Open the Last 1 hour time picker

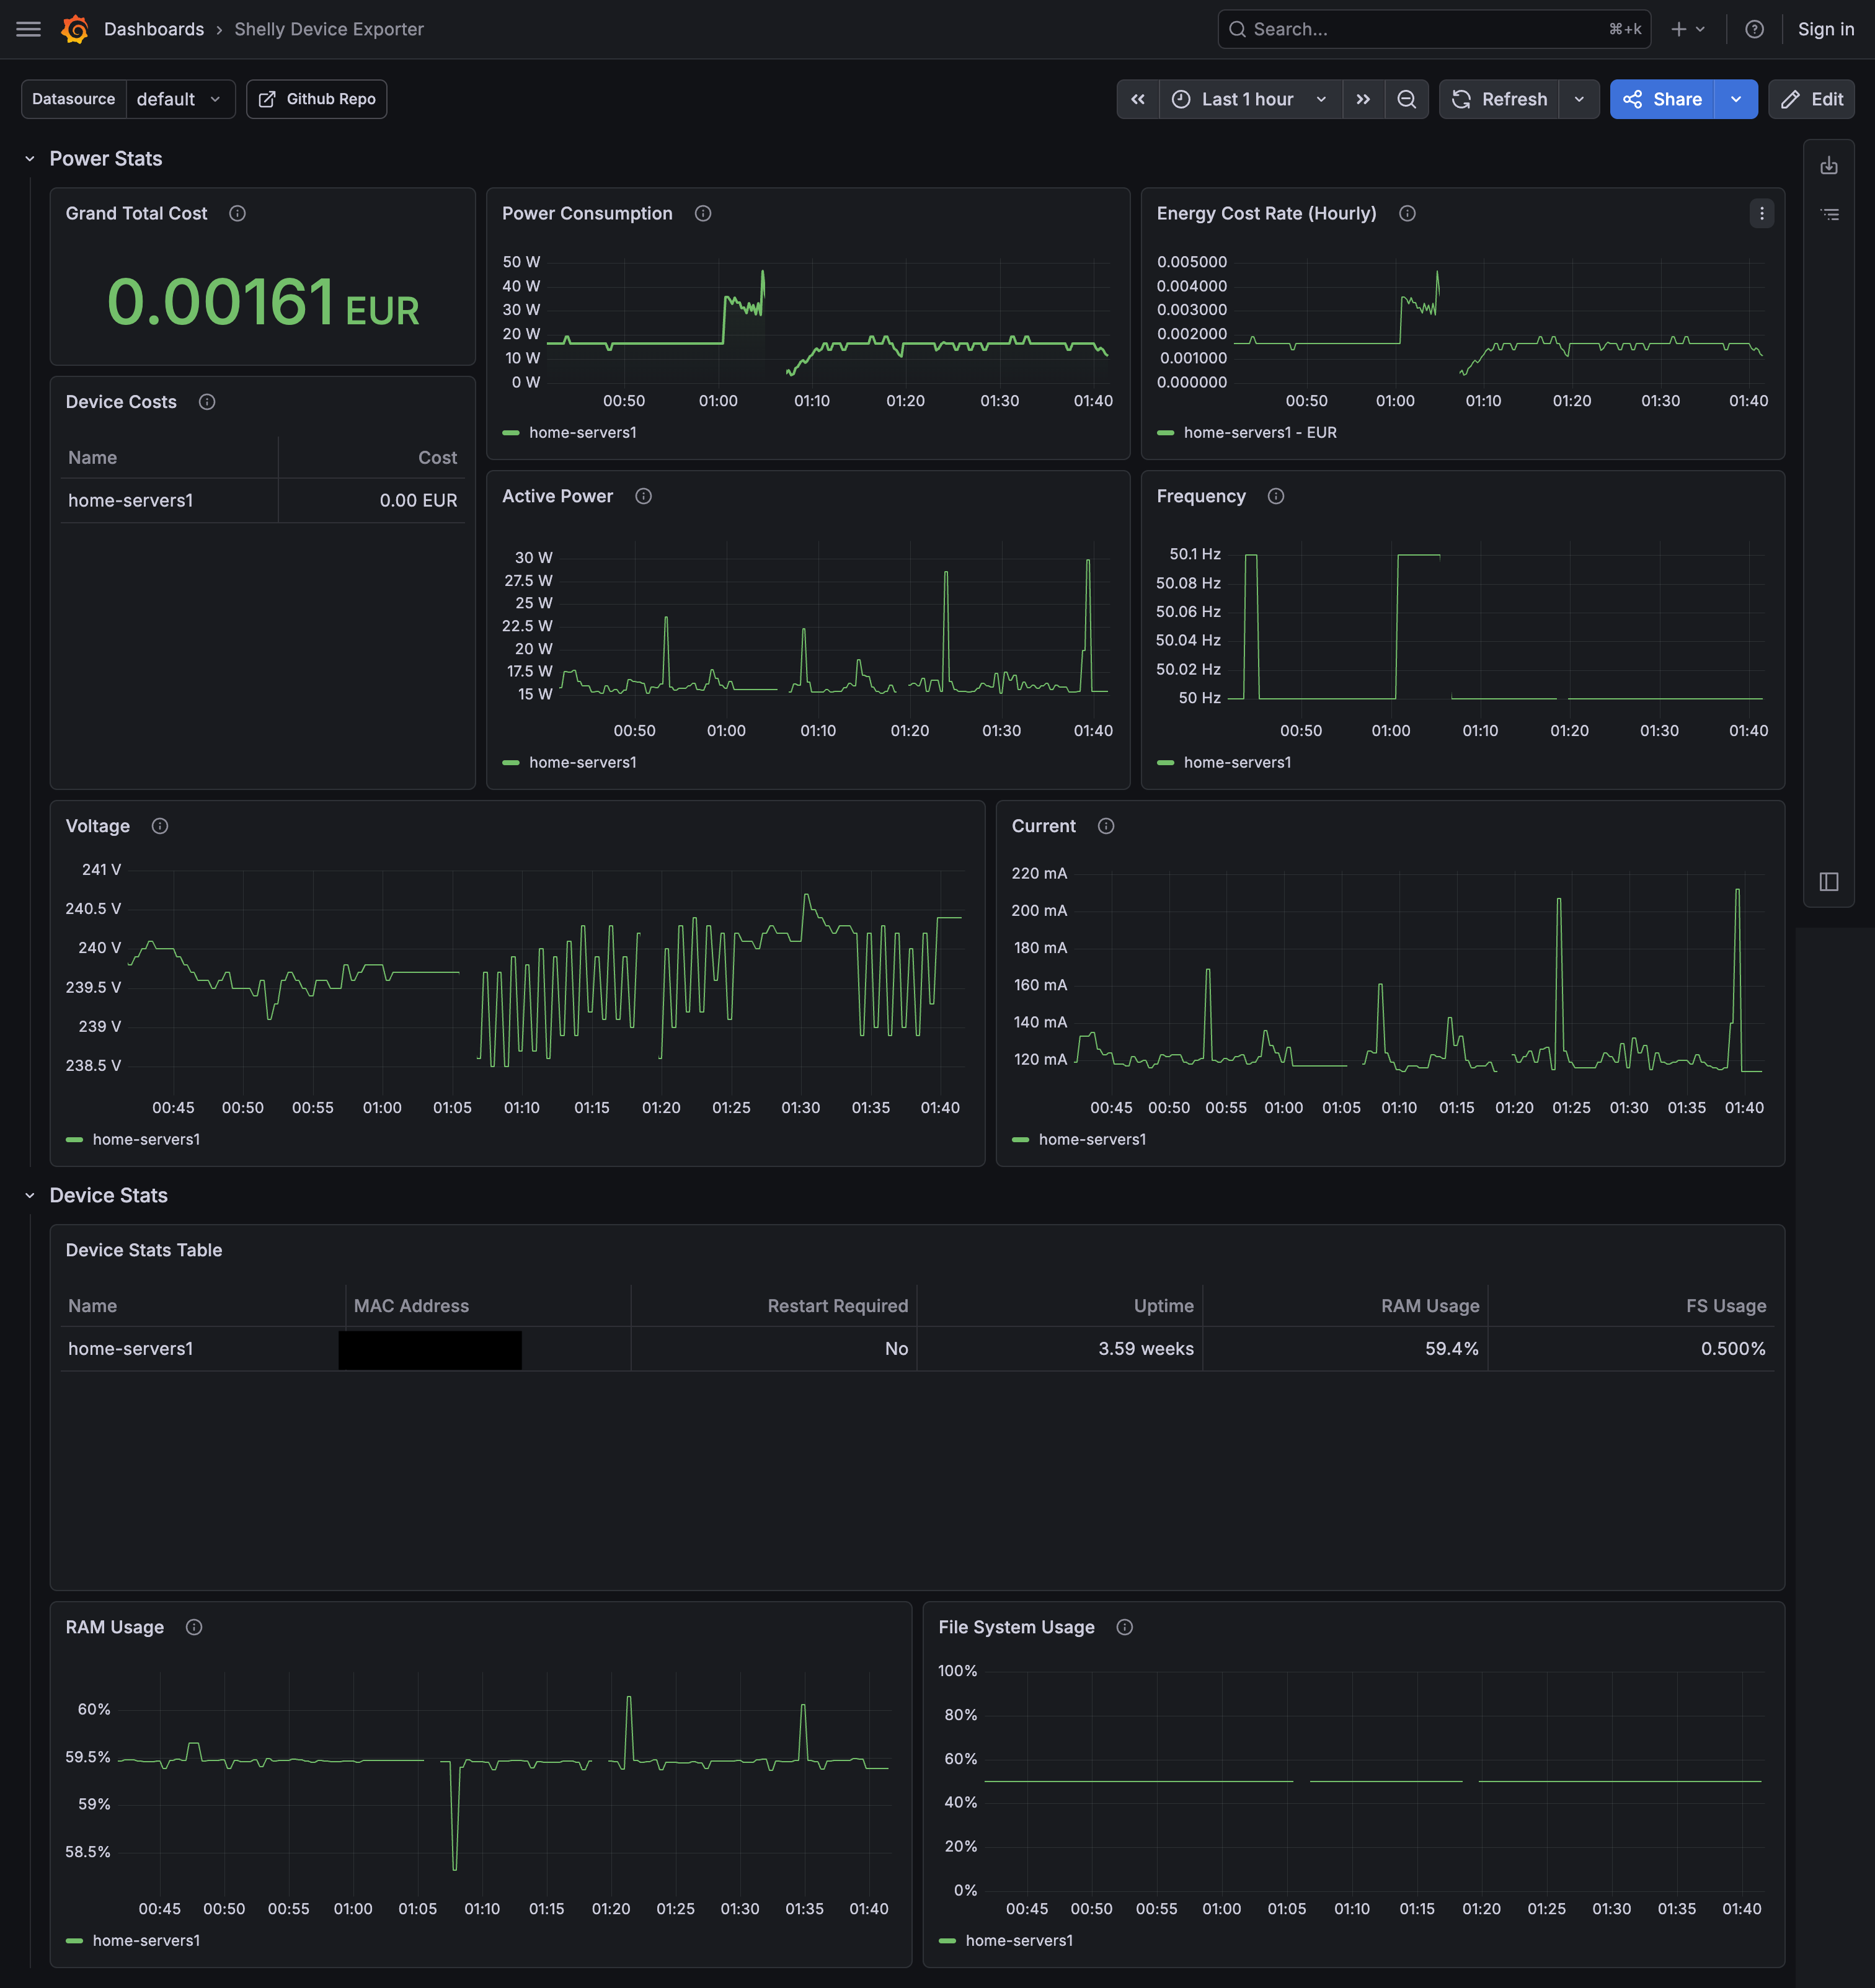tap(1250, 99)
